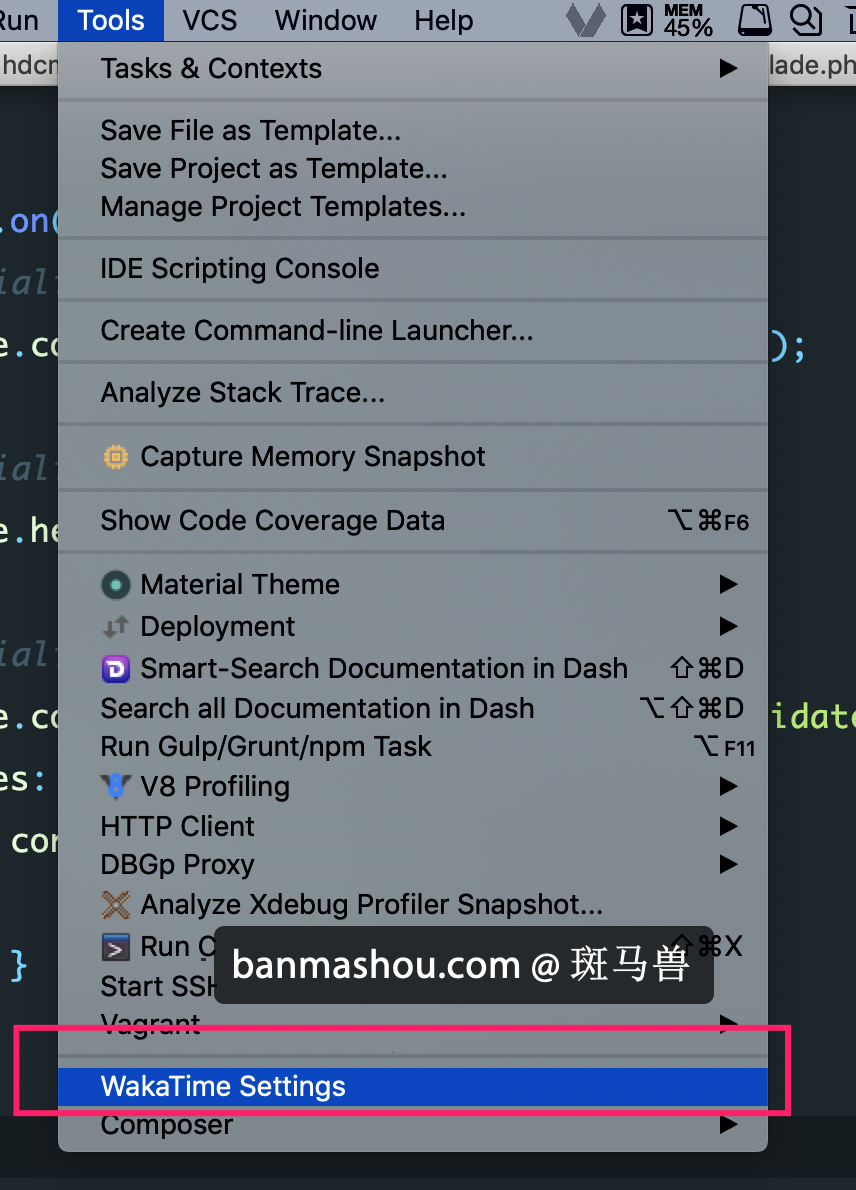This screenshot has width=856, height=1190.
Task: Click the Run Command terminal icon
Action: click(115, 947)
